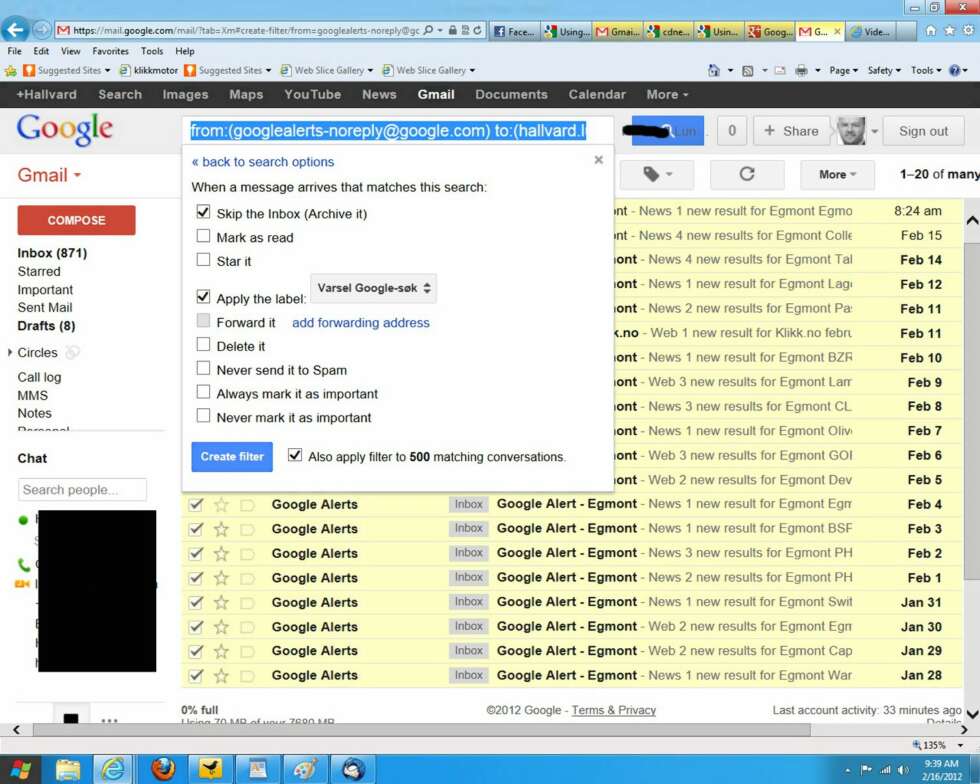
Task: Toggle Also apply filter to matching conversations
Action: (x=295, y=455)
